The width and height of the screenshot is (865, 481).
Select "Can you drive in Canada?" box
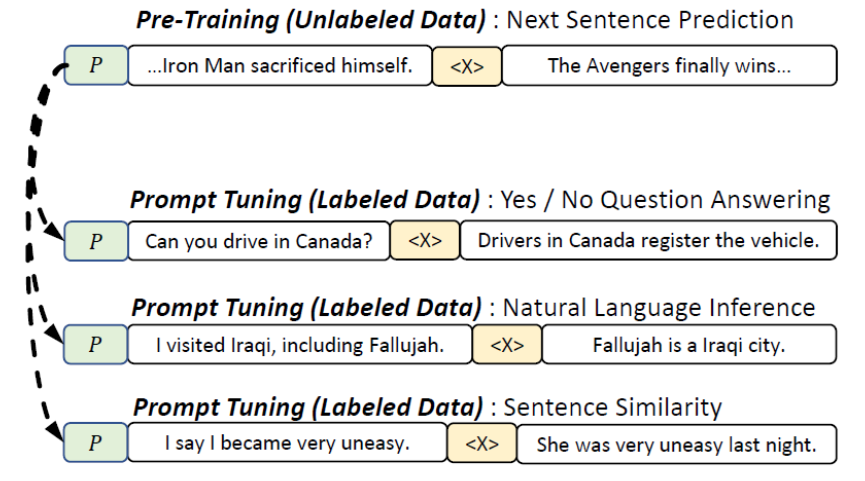pos(259,240)
